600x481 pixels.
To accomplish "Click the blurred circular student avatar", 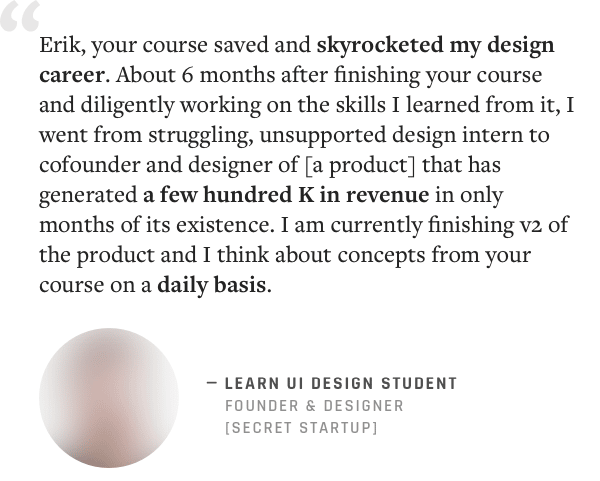I will 109,398.
